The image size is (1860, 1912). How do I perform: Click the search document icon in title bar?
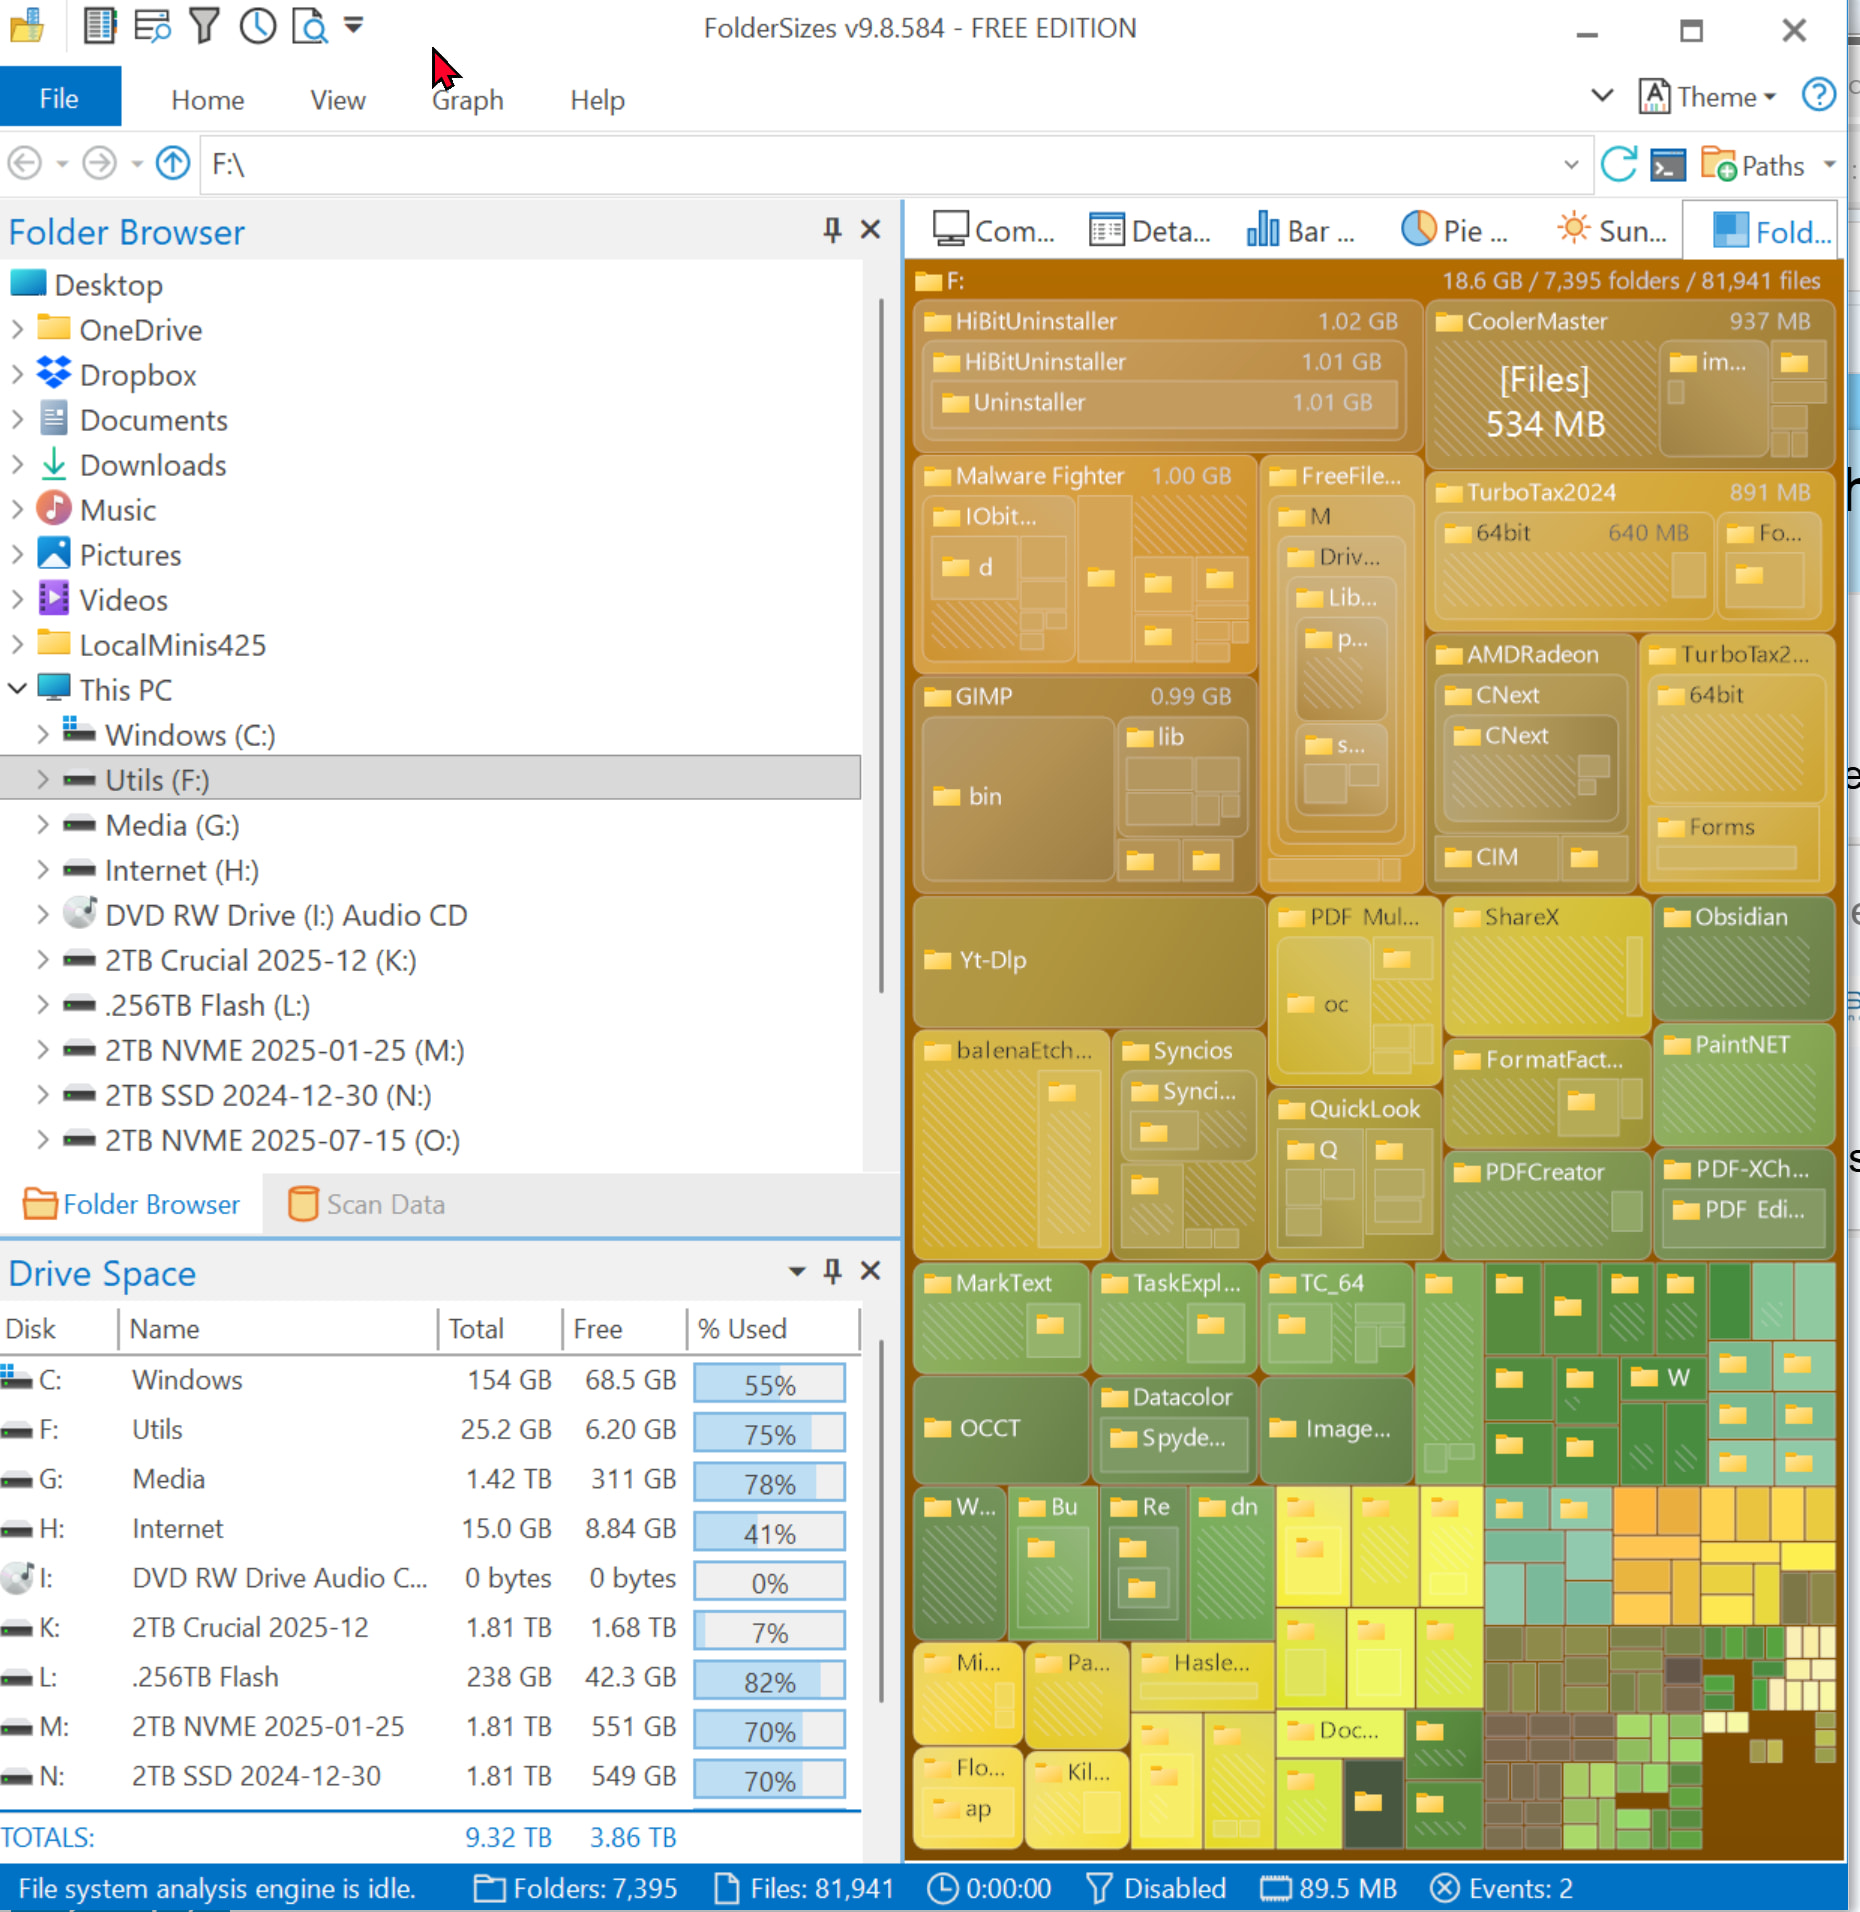[x=310, y=26]
